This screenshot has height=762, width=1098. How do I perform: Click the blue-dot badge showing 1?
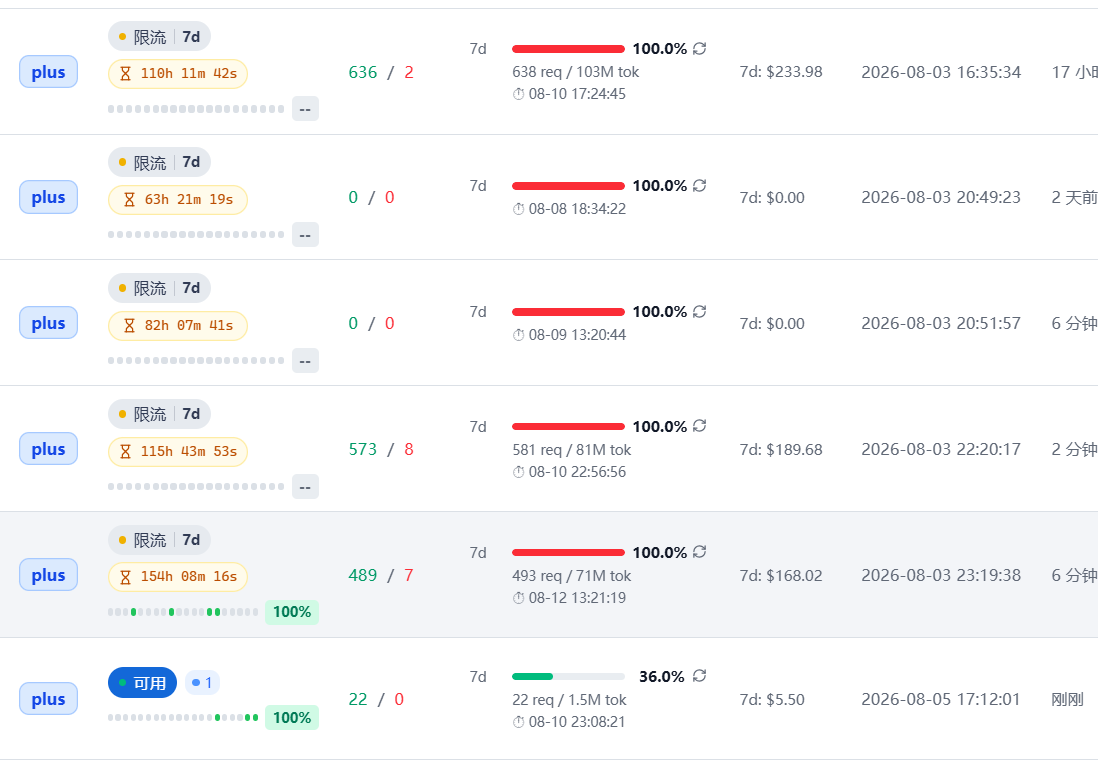point(202,682)
